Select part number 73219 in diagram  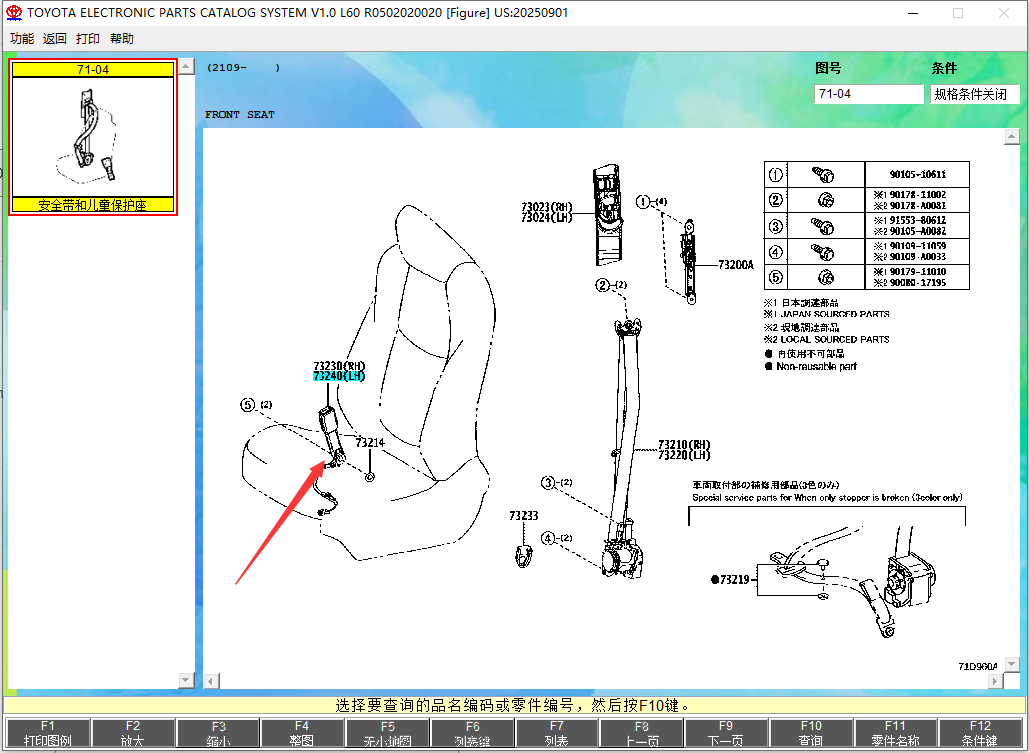[734, 580]
